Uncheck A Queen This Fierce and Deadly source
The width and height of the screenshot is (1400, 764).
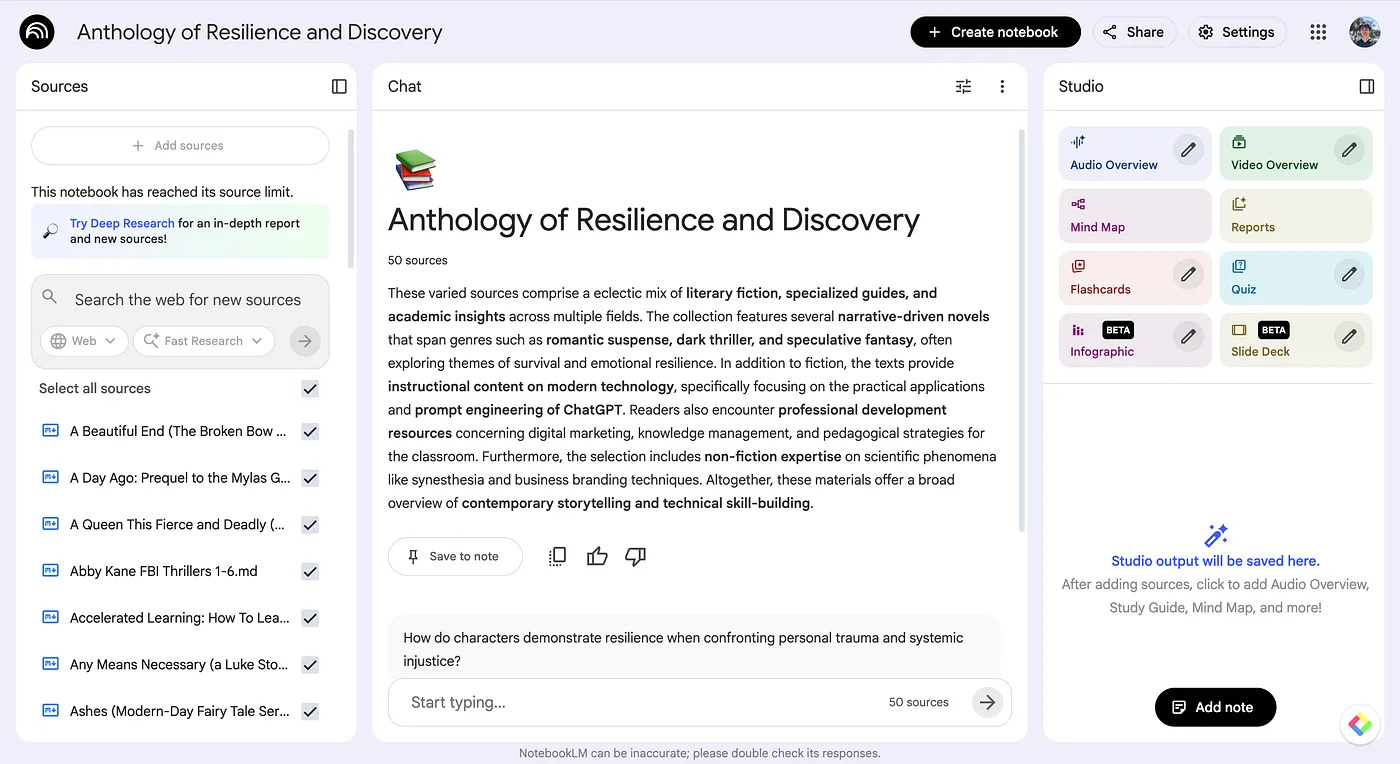tap(310, 524)
